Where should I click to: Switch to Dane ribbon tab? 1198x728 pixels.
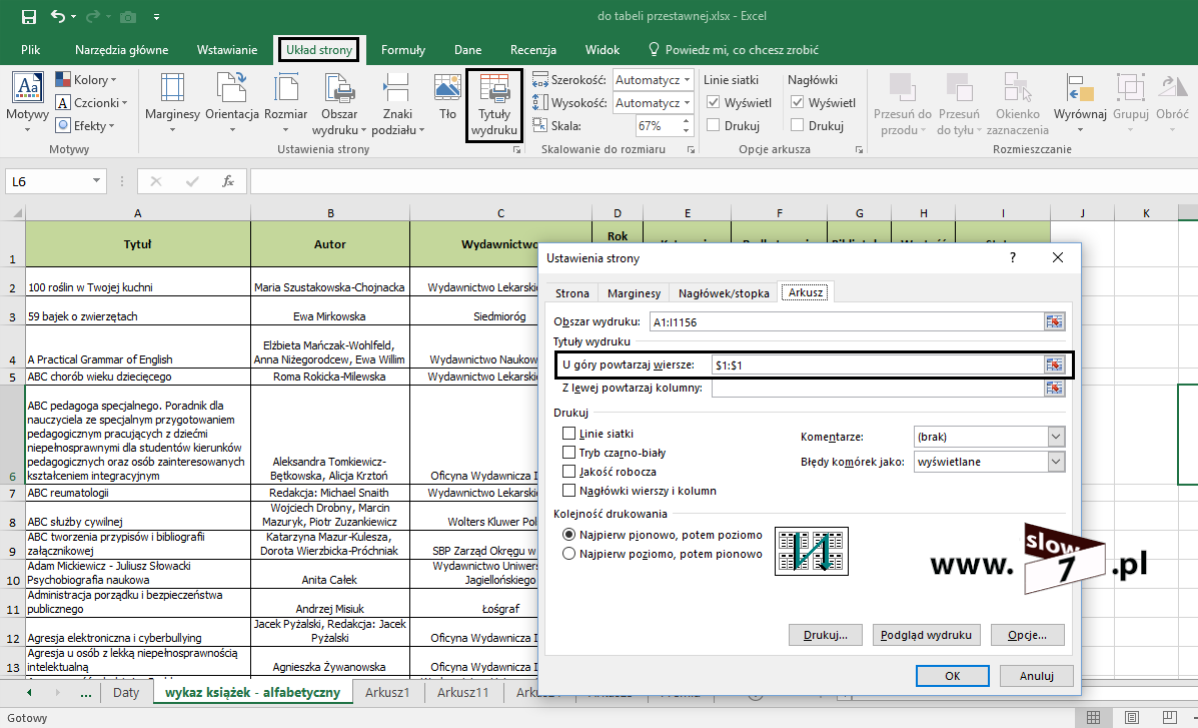(468, 50)
